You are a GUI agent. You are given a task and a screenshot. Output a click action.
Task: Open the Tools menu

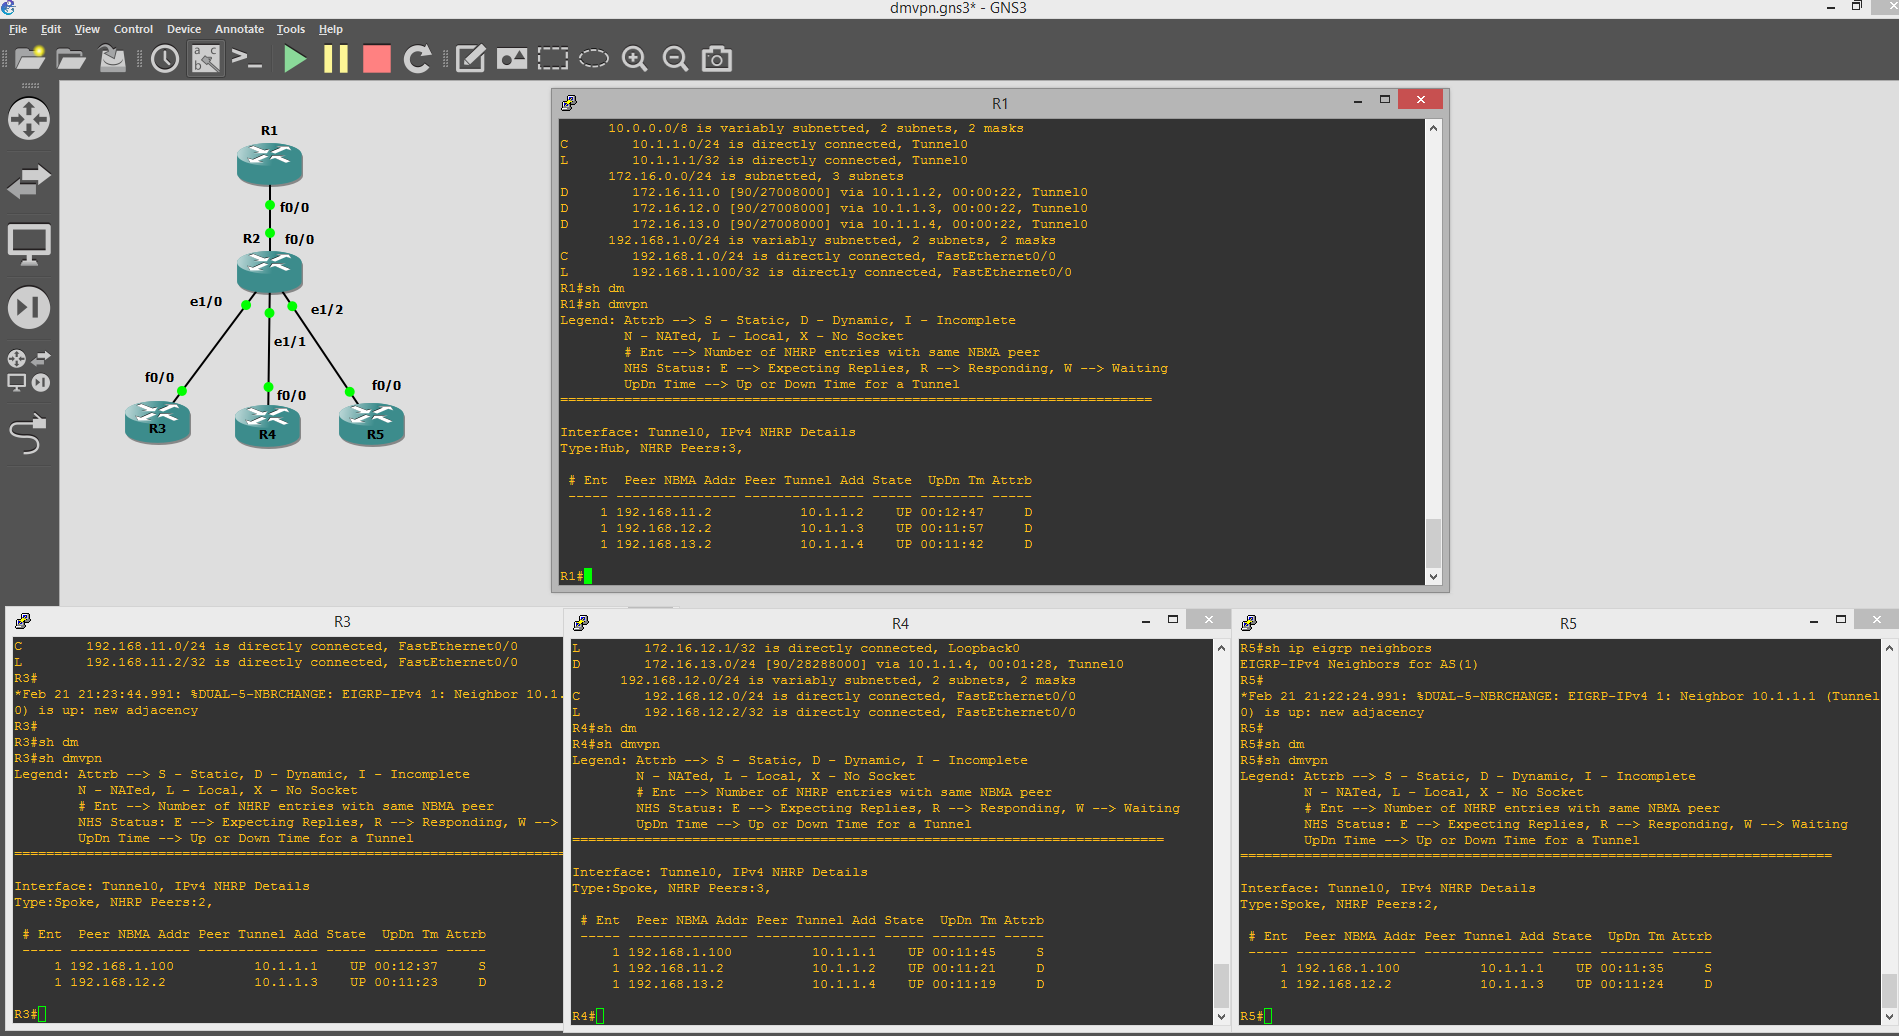(x=290, y=29)
